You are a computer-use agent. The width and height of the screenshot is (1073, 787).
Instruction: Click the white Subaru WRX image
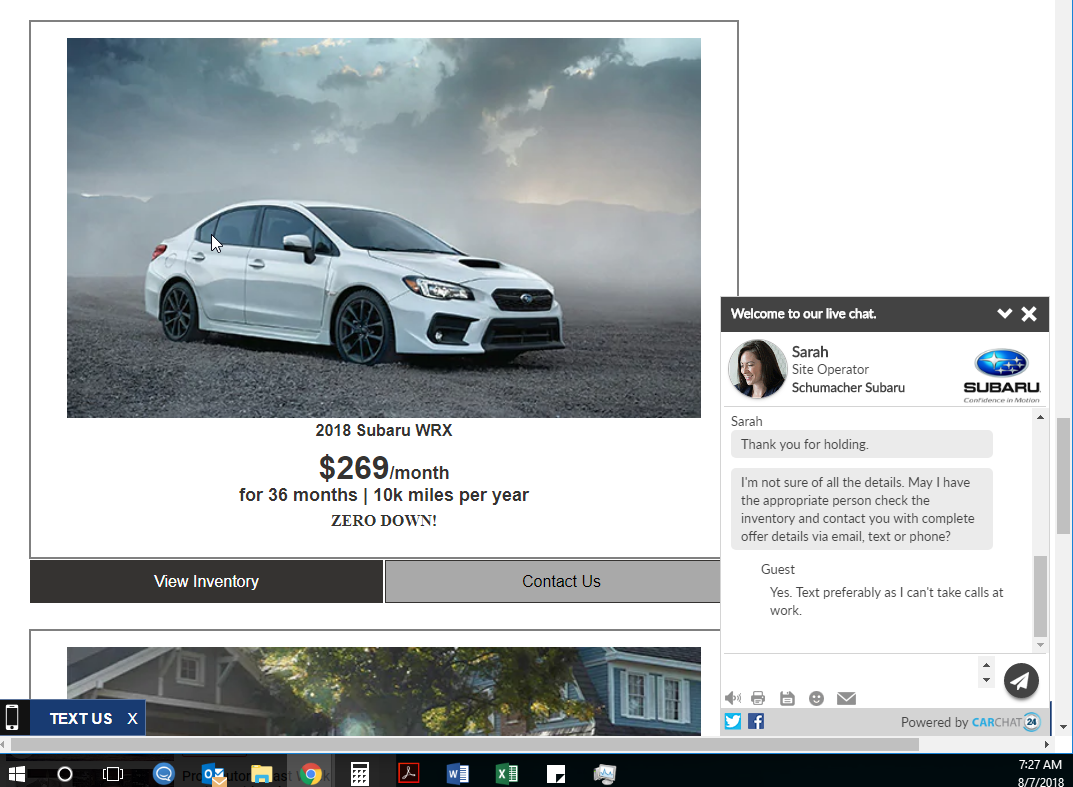[384, 228]
